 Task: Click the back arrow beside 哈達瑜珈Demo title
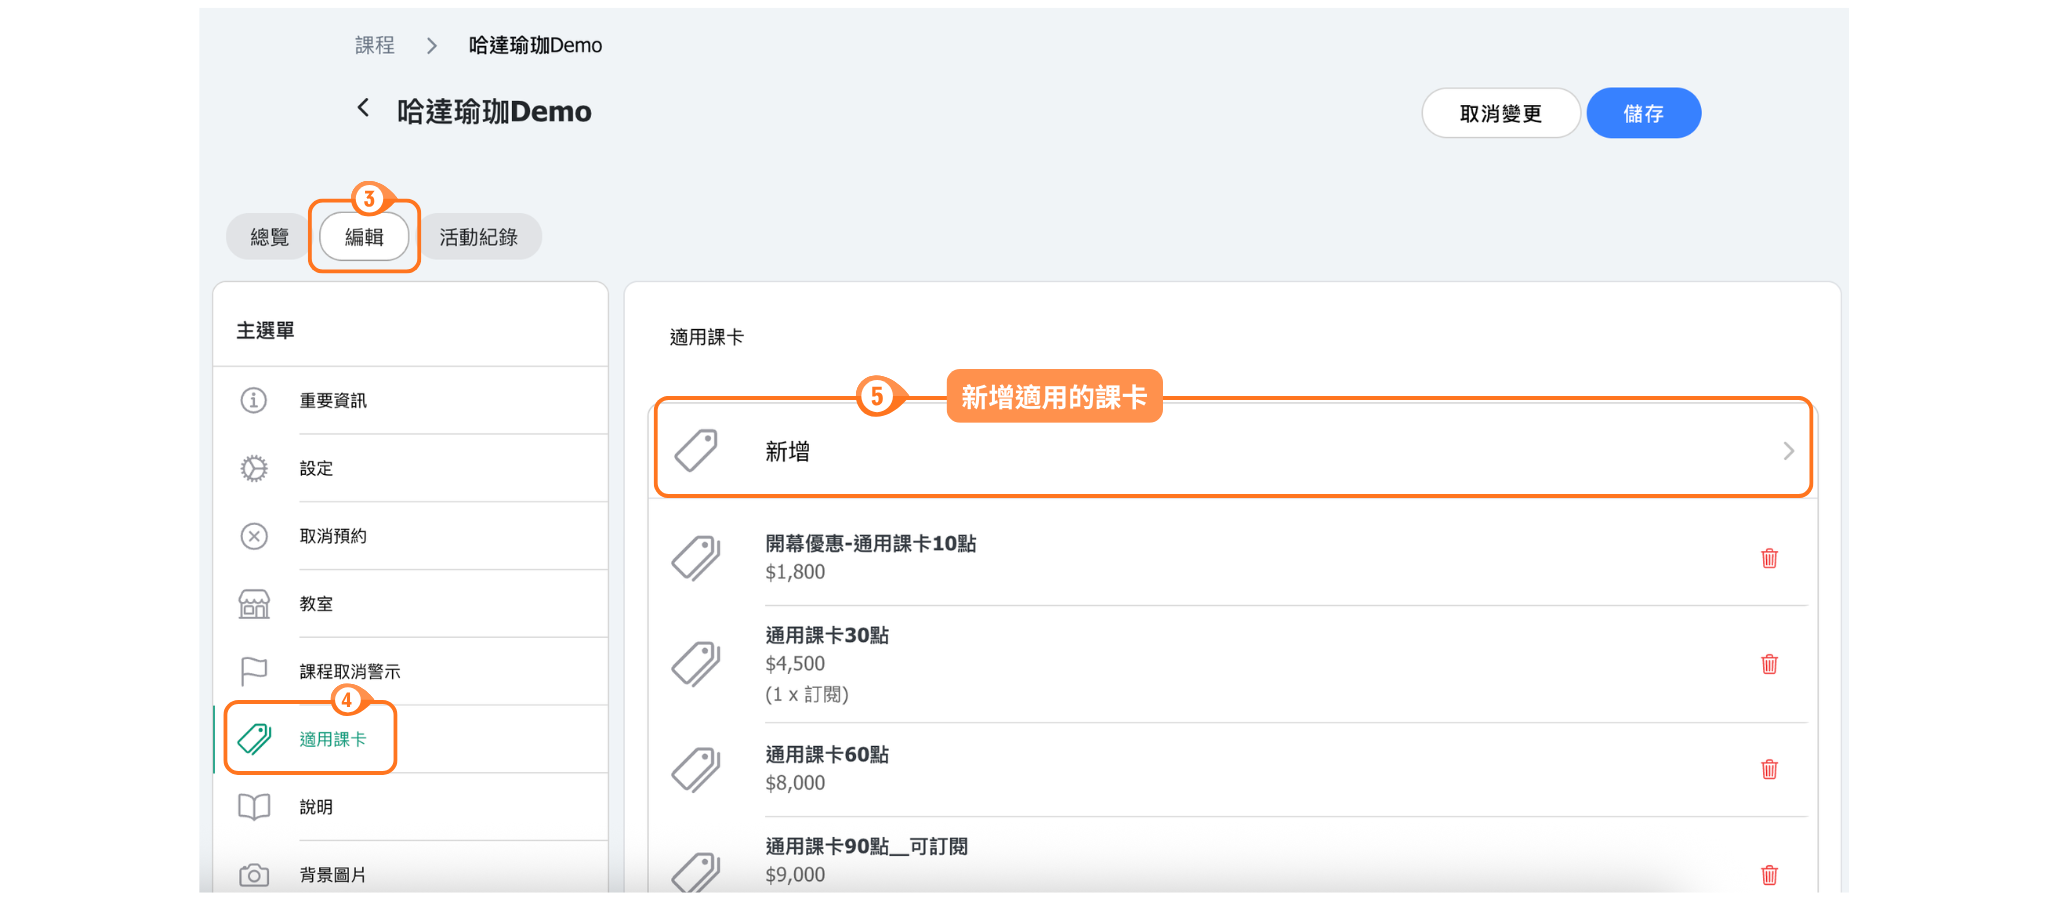tap(364, 108)
